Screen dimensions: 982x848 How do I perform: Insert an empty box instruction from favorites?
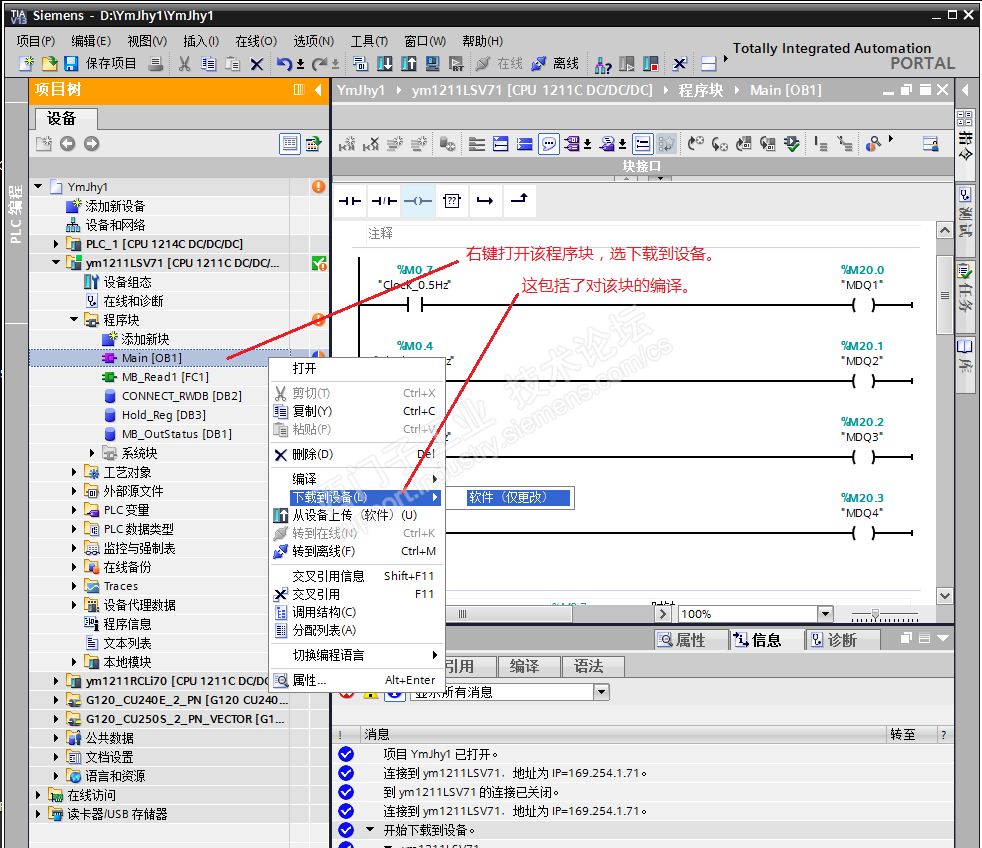tap(452, 201)
